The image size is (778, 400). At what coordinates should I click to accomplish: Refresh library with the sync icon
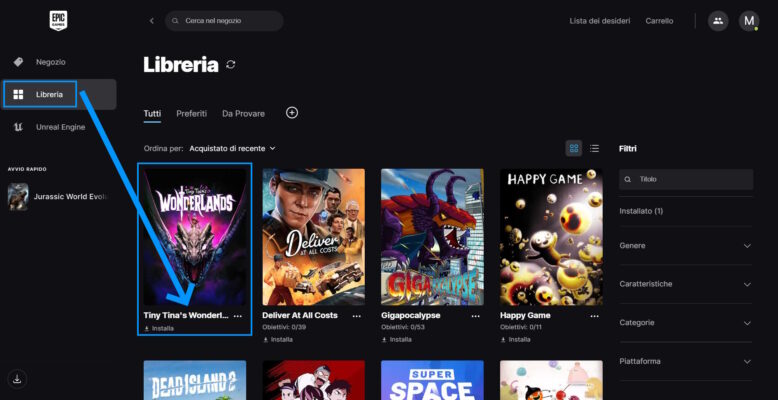231,65
